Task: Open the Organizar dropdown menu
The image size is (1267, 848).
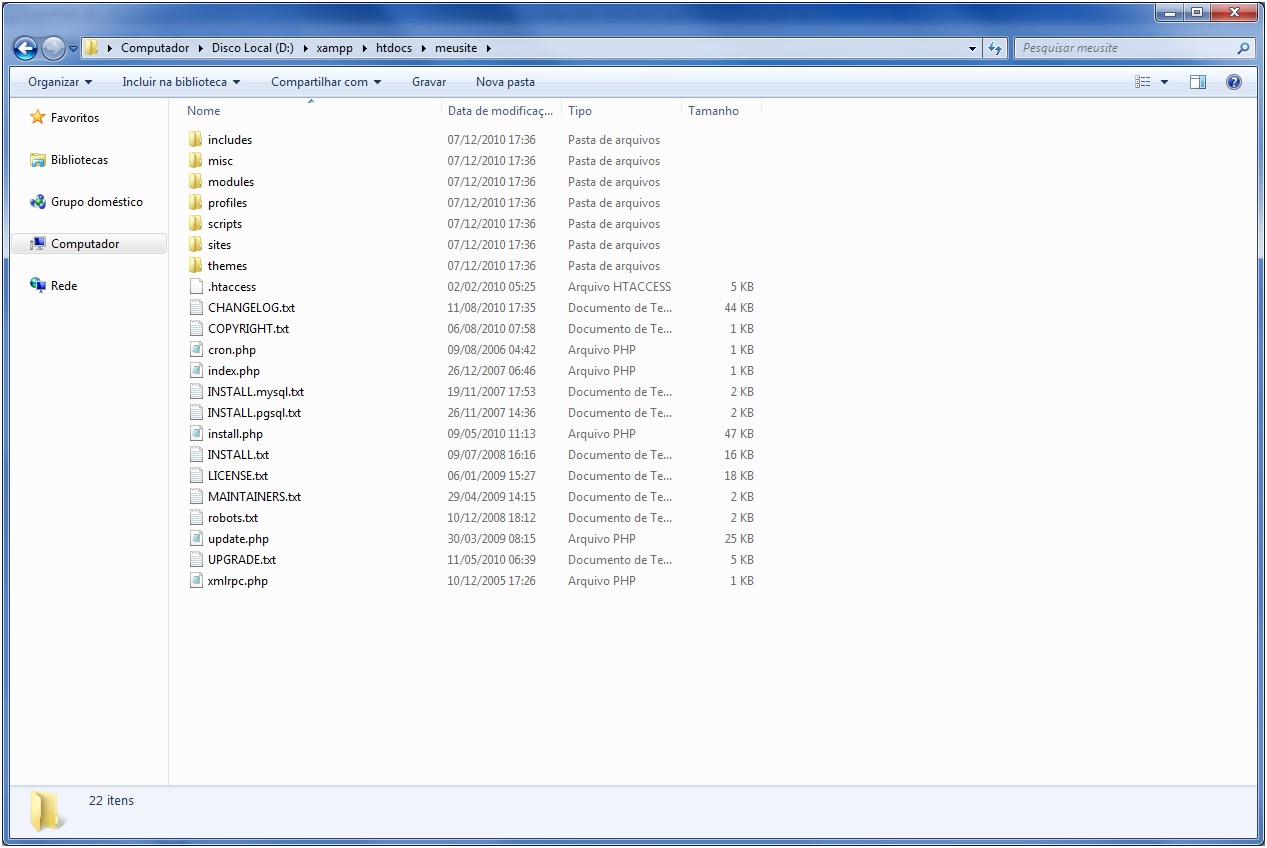Action: (60, 82)
